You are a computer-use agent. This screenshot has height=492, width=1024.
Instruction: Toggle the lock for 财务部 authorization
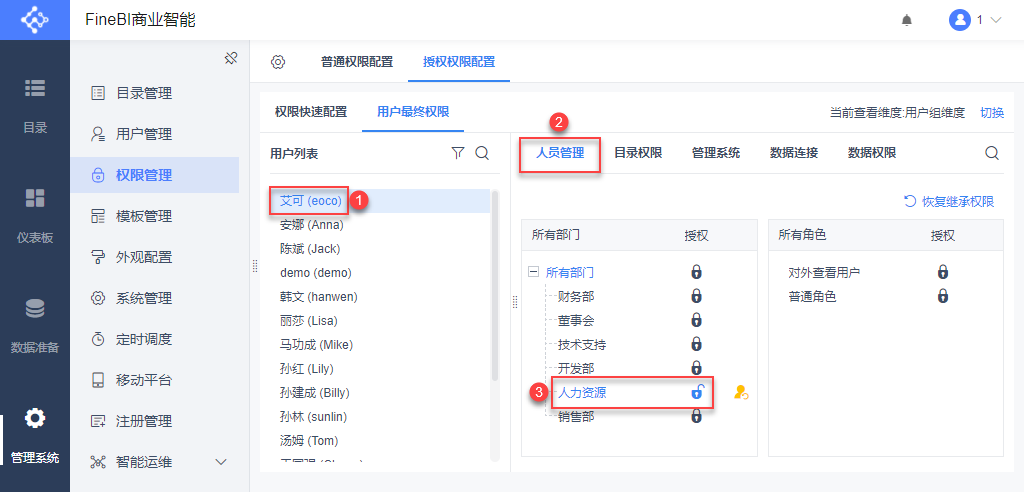pyautogui.click(x=697, y=296)
